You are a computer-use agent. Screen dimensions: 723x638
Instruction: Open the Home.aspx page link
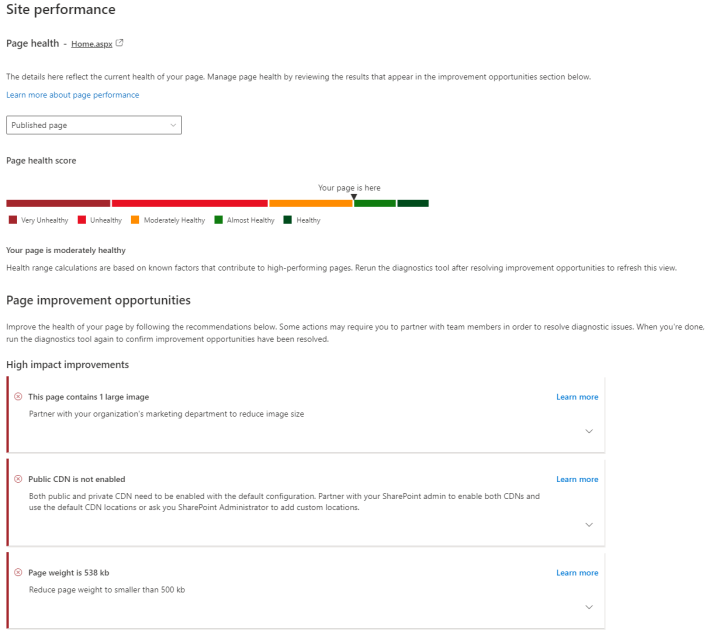[x=90, y=44]
